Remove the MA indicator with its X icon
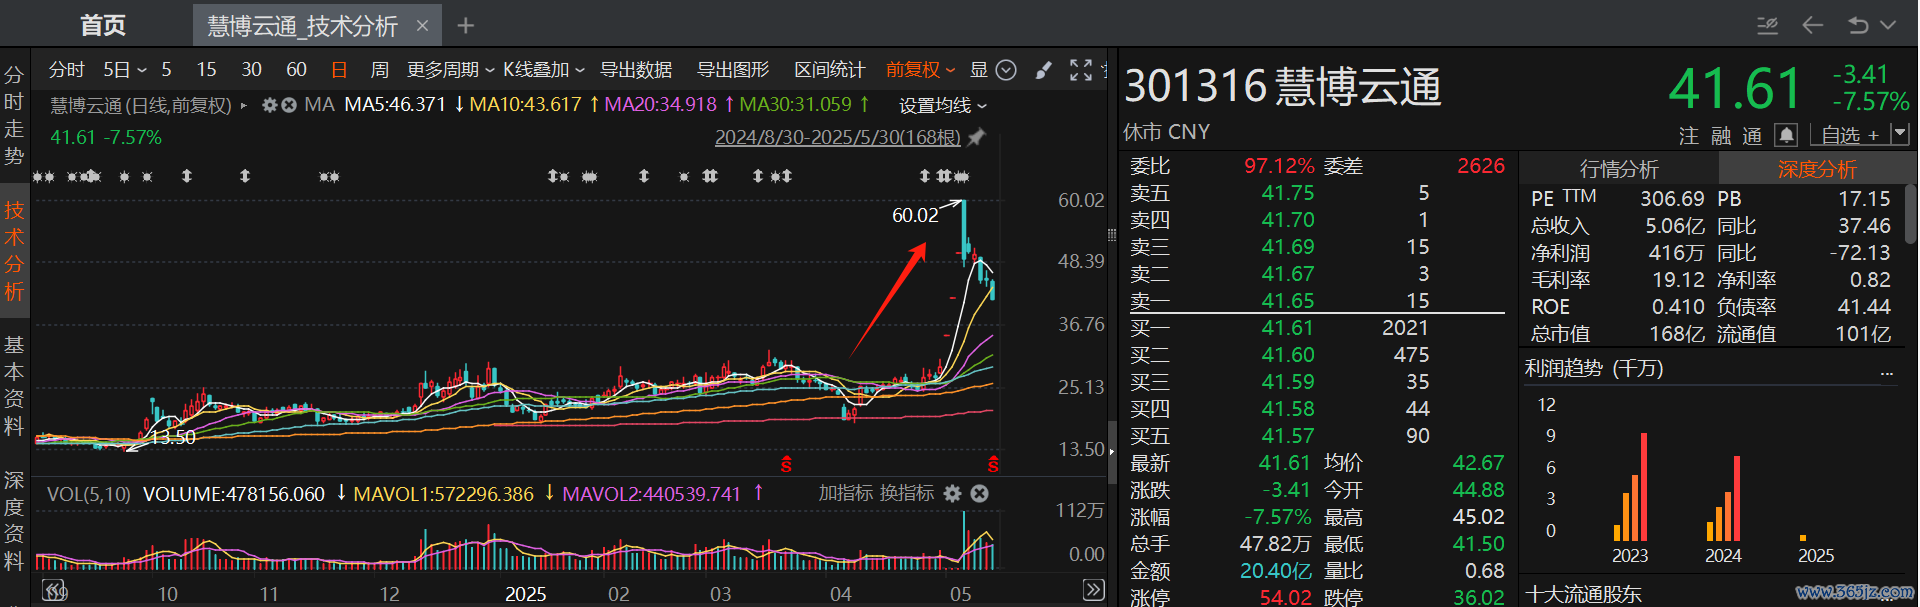1920x607 pixels. pos(289,105)
